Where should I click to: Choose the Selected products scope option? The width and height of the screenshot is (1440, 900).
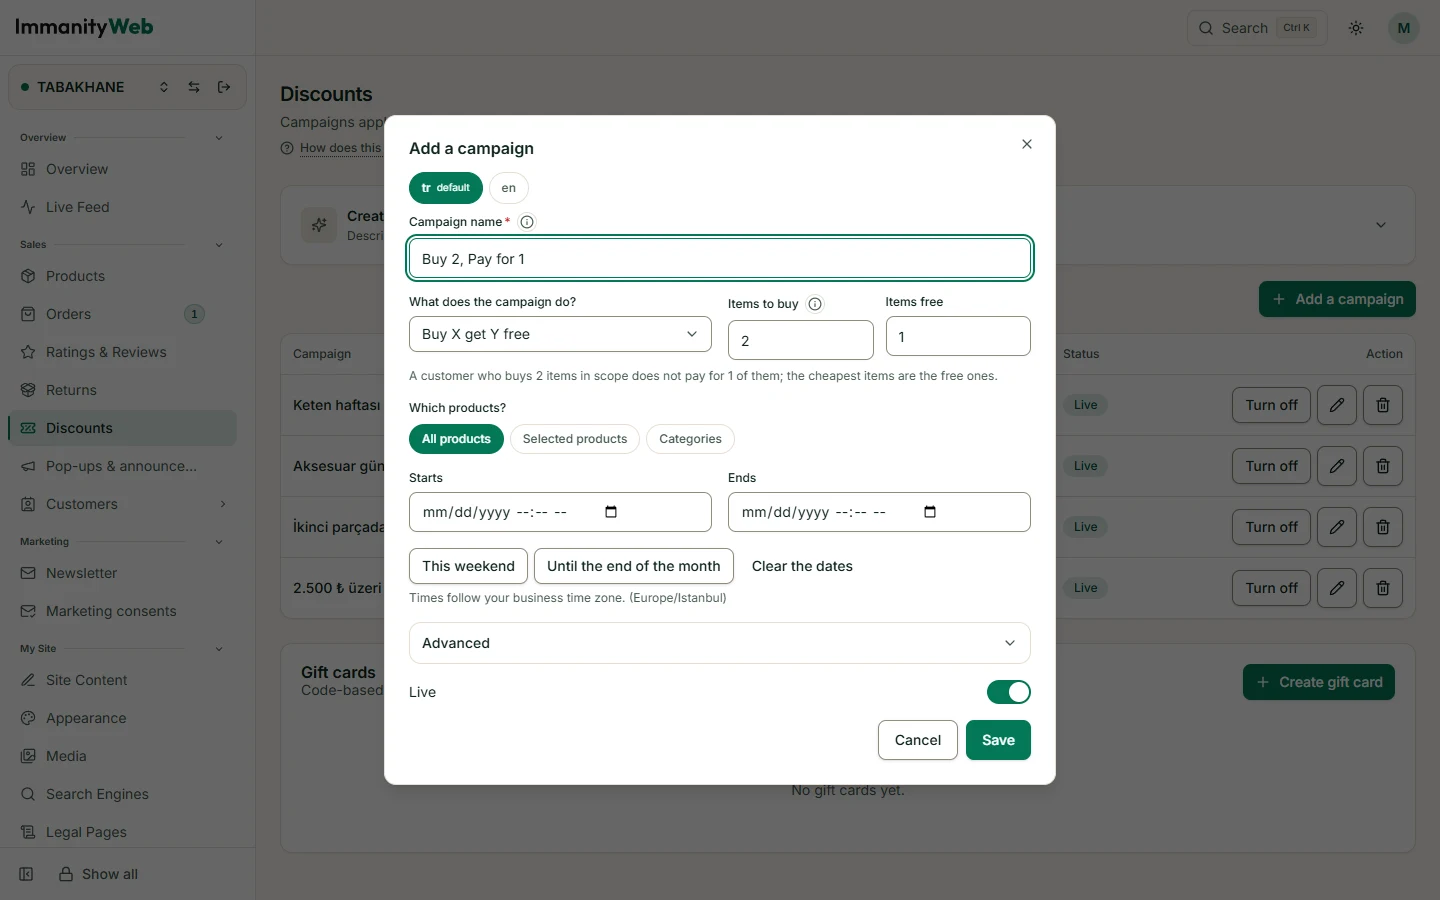575,439
